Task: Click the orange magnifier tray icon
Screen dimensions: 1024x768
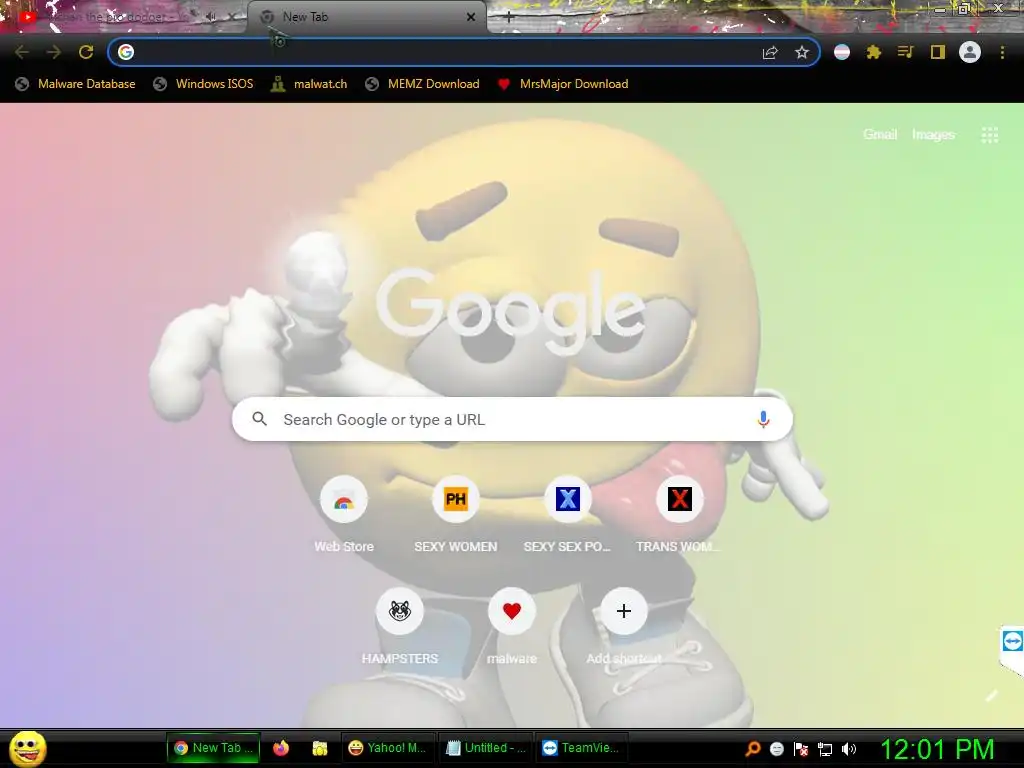Action: pos(753,749)
